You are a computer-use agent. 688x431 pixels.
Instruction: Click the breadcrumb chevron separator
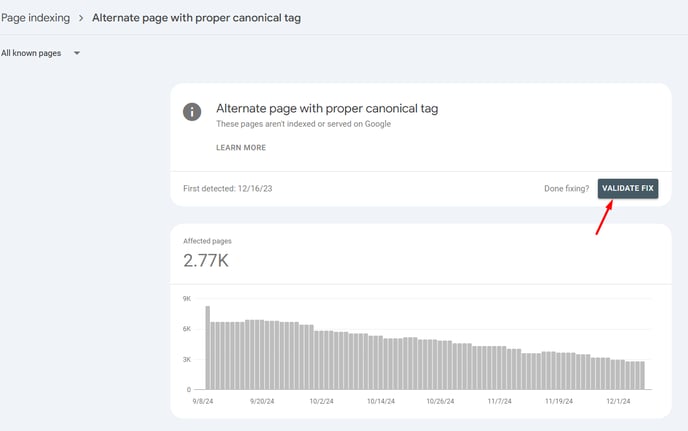[81, 18]
